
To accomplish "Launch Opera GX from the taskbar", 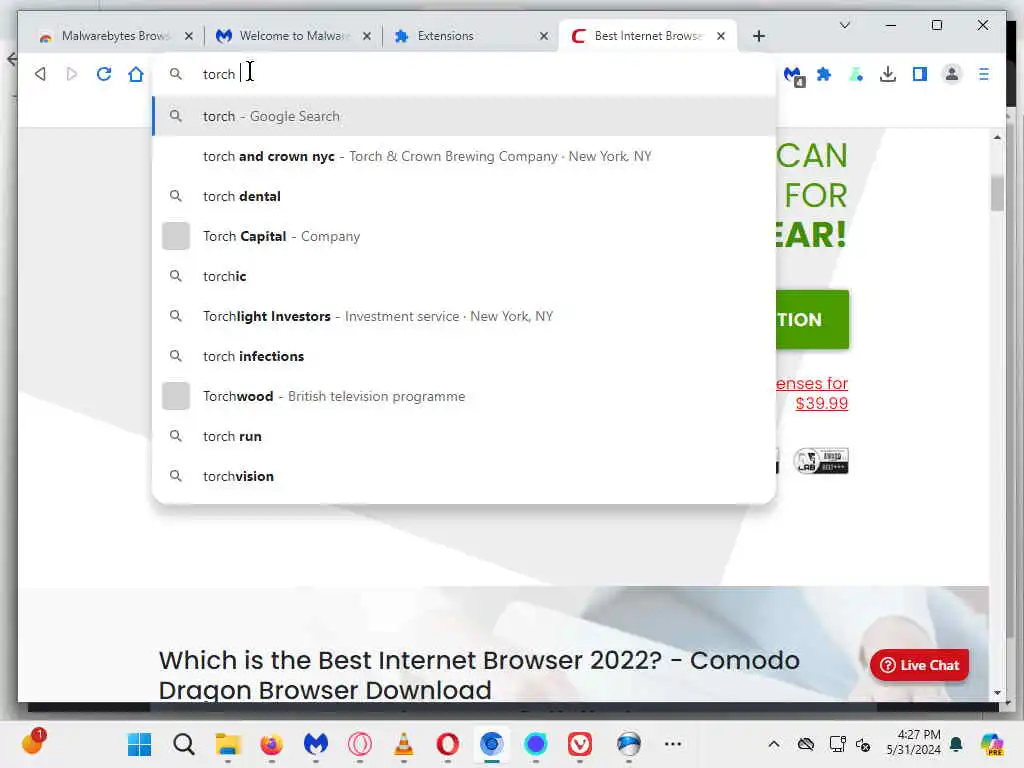I will pyautogui.click(x=360, y=744).
